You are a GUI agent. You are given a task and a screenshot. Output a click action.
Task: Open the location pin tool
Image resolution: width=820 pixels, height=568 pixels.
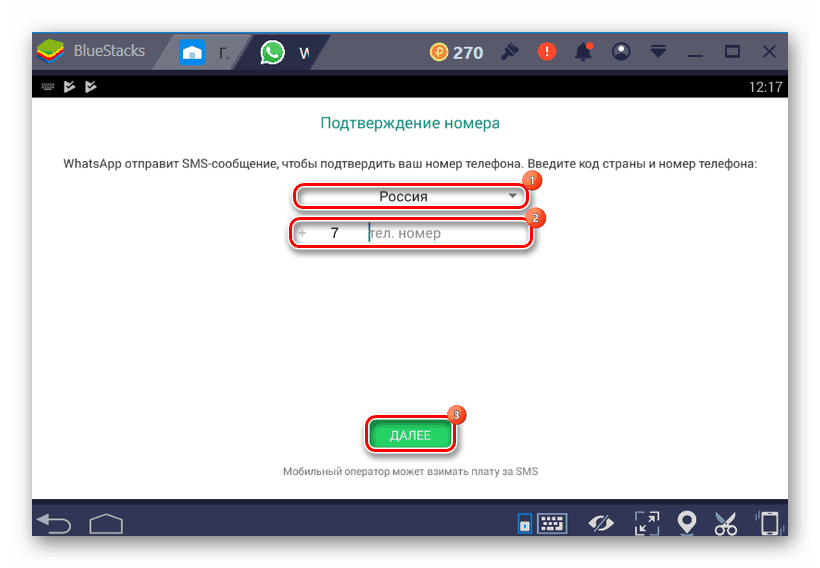coord(687,523)
